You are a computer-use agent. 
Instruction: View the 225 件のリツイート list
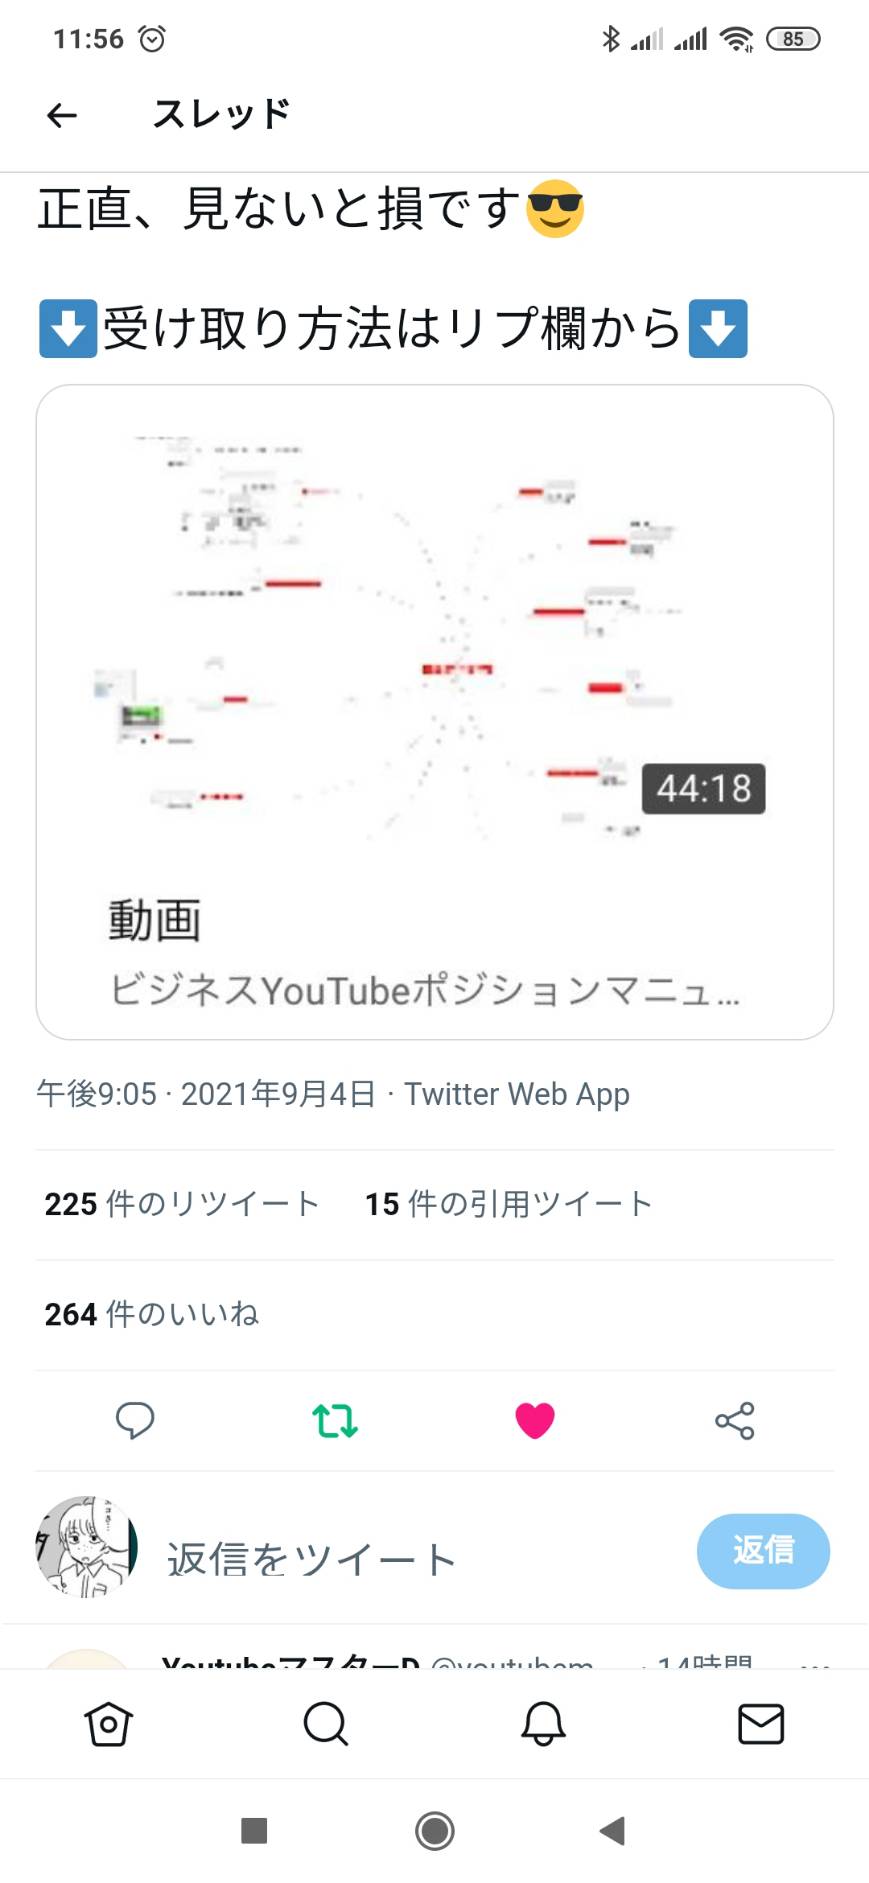click(181, 1204)
